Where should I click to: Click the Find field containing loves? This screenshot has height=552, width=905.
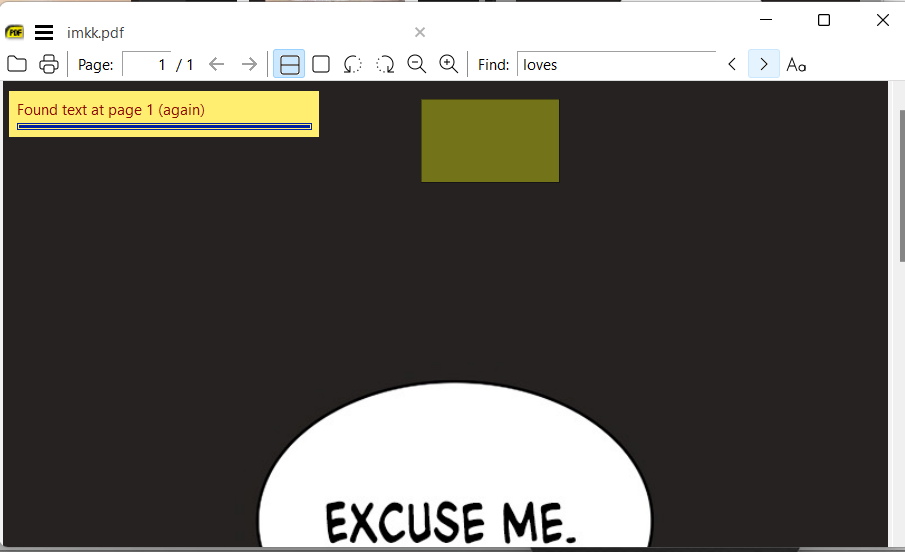616,64
